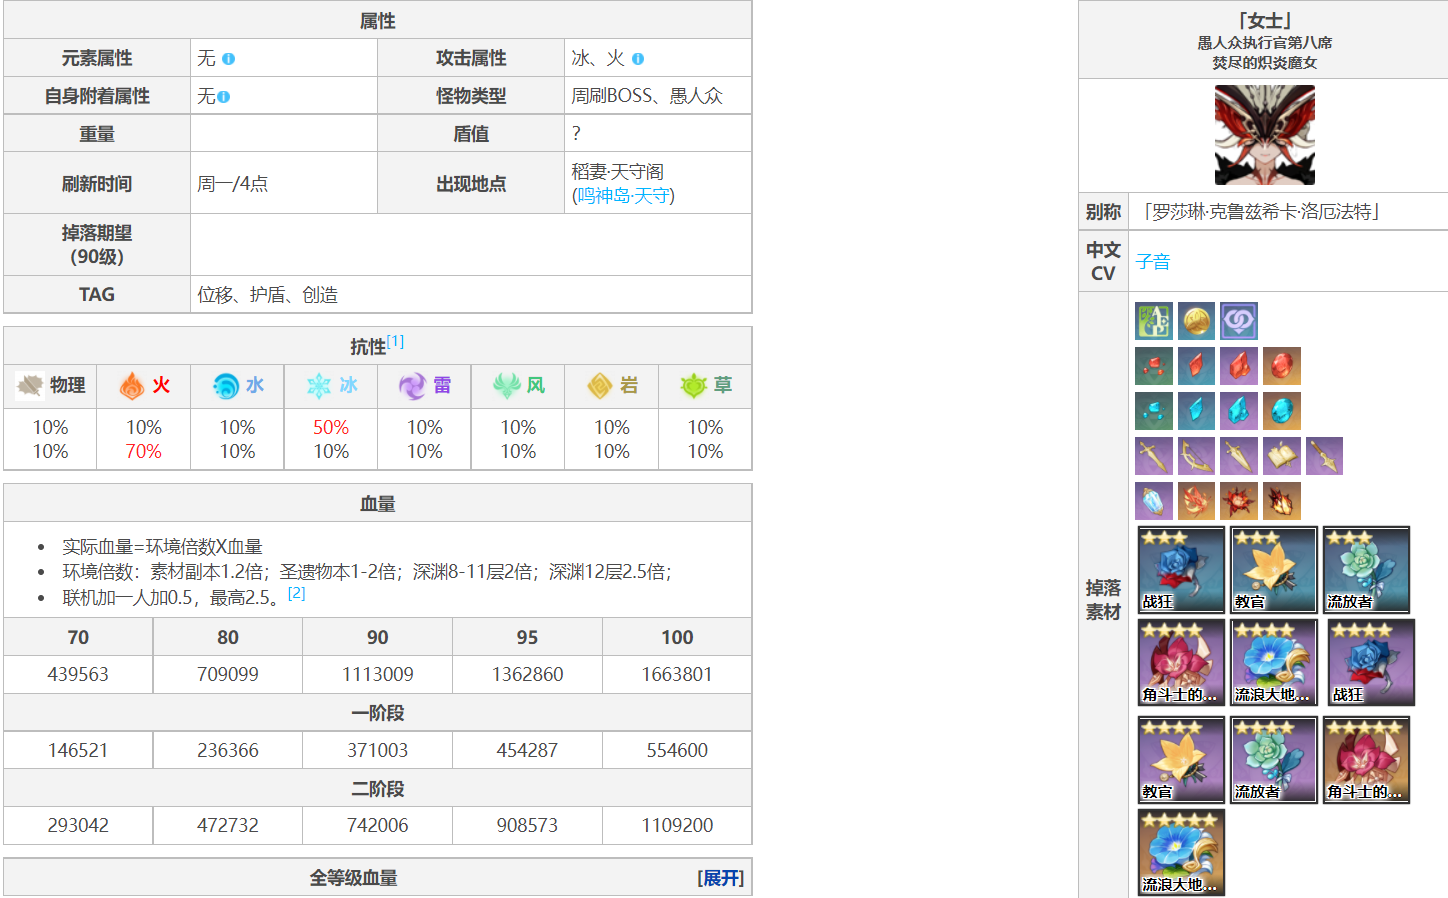
Task: Select the polearm billet icon
Action: [x=1324, y=456]
